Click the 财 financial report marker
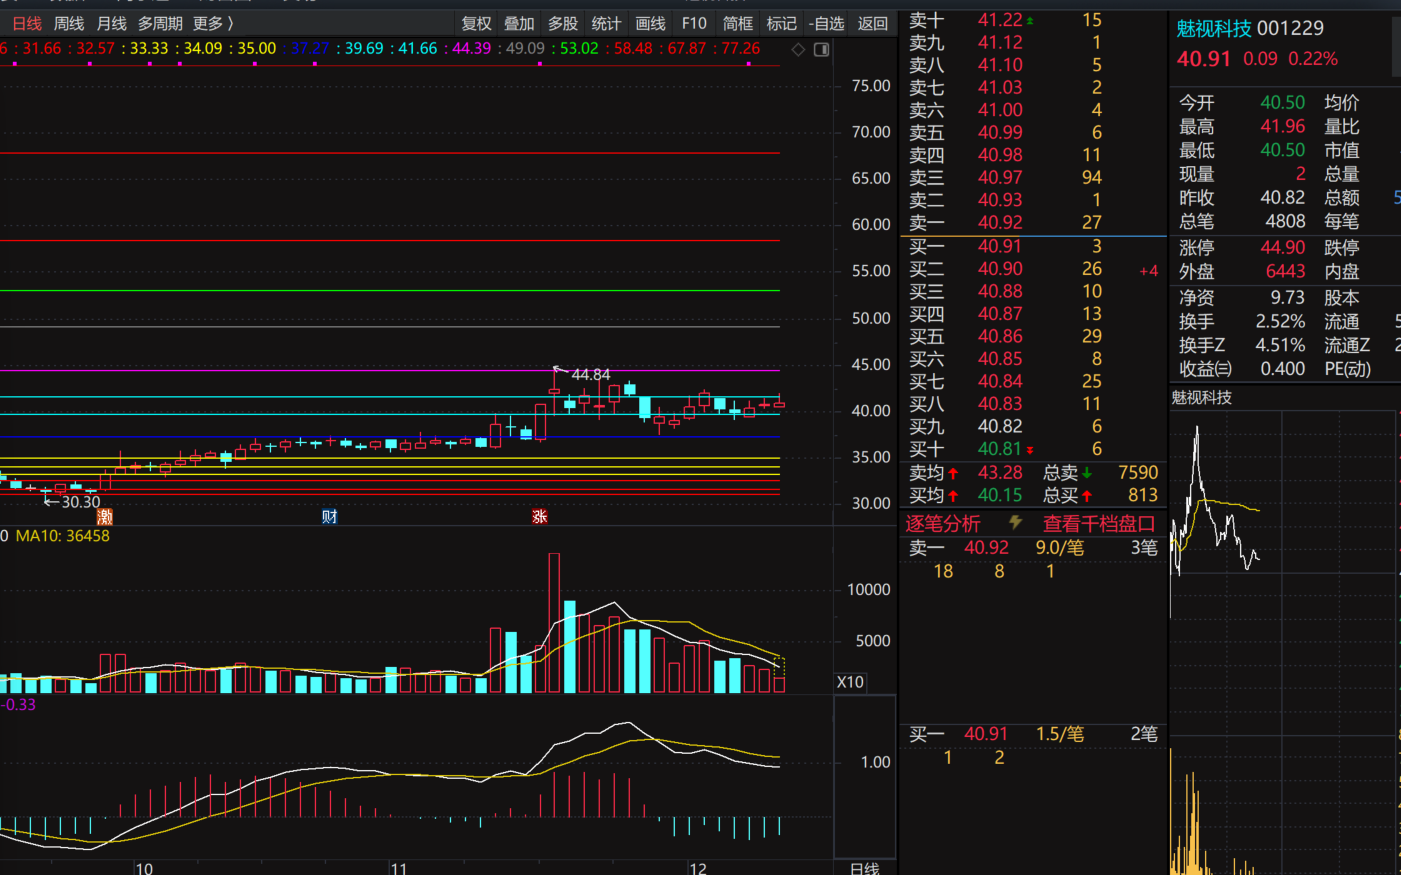The width and height of the screenshot is (1401, 875). click(x=329, y=516)
